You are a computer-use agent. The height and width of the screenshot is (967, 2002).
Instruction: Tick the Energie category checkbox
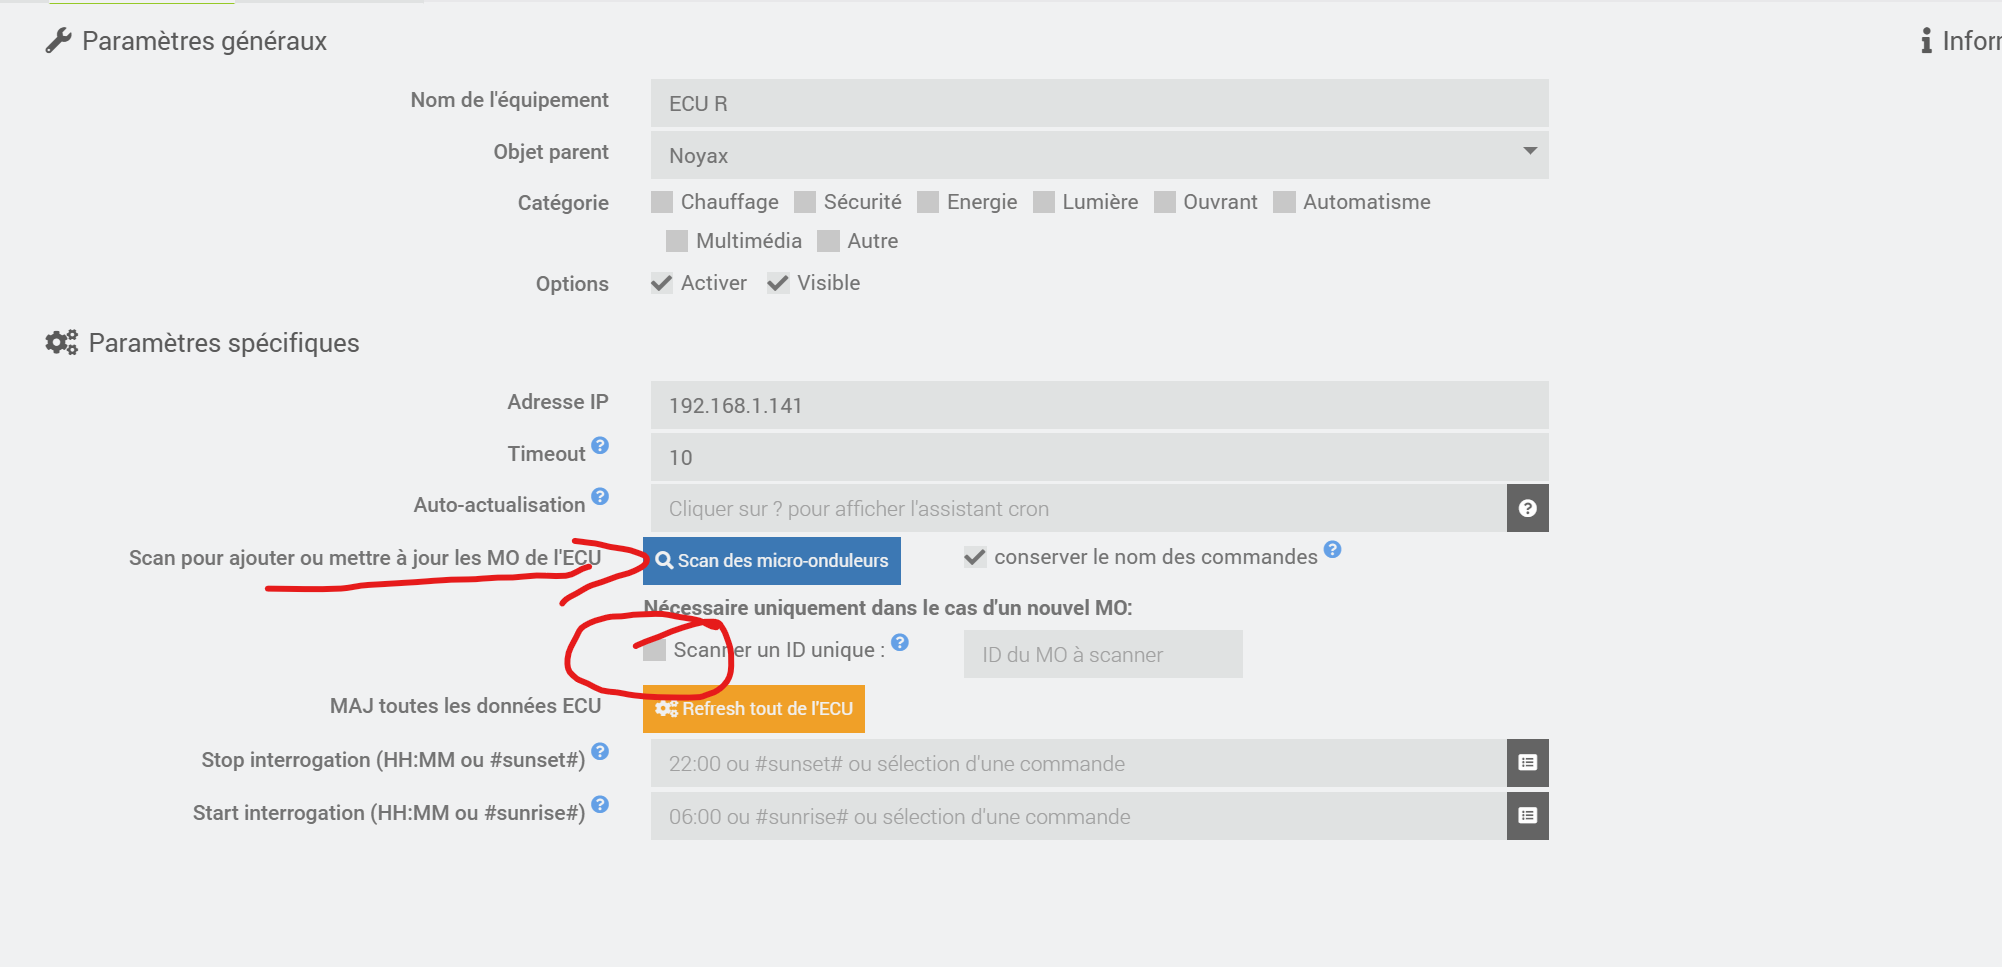(928, 202)
